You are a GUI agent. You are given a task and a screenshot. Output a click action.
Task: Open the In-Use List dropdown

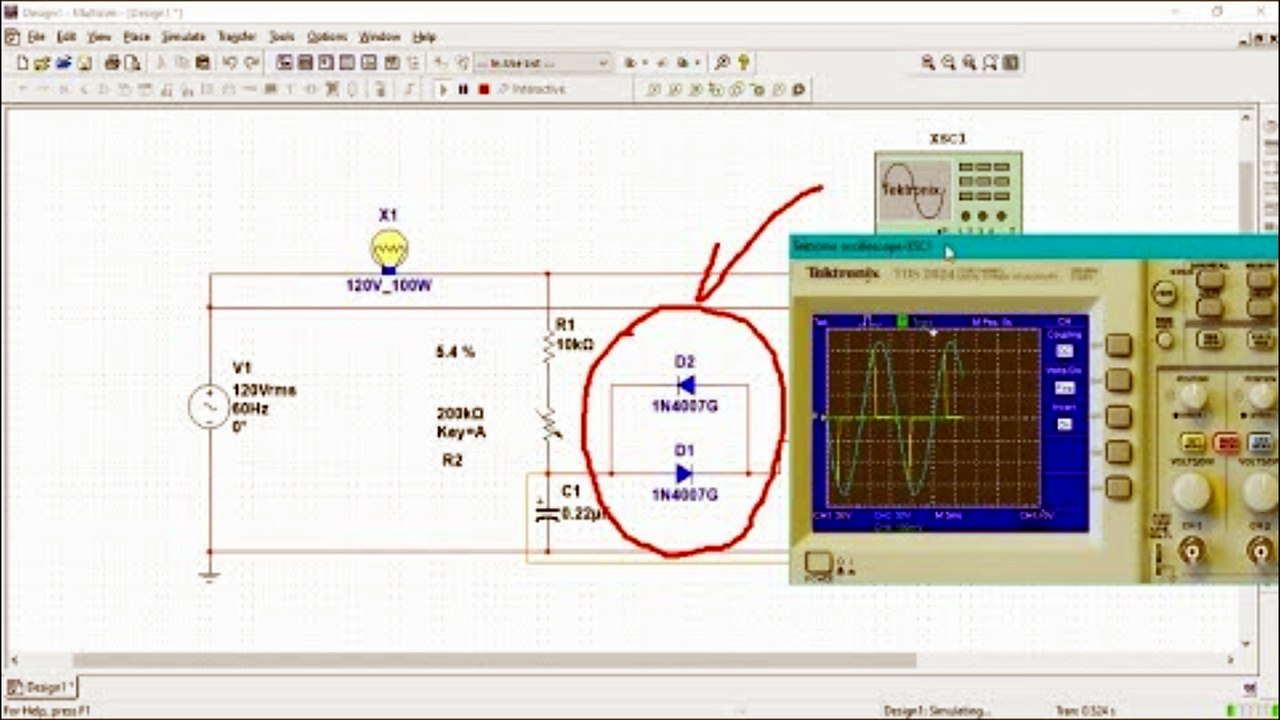[x=543, y=63]
